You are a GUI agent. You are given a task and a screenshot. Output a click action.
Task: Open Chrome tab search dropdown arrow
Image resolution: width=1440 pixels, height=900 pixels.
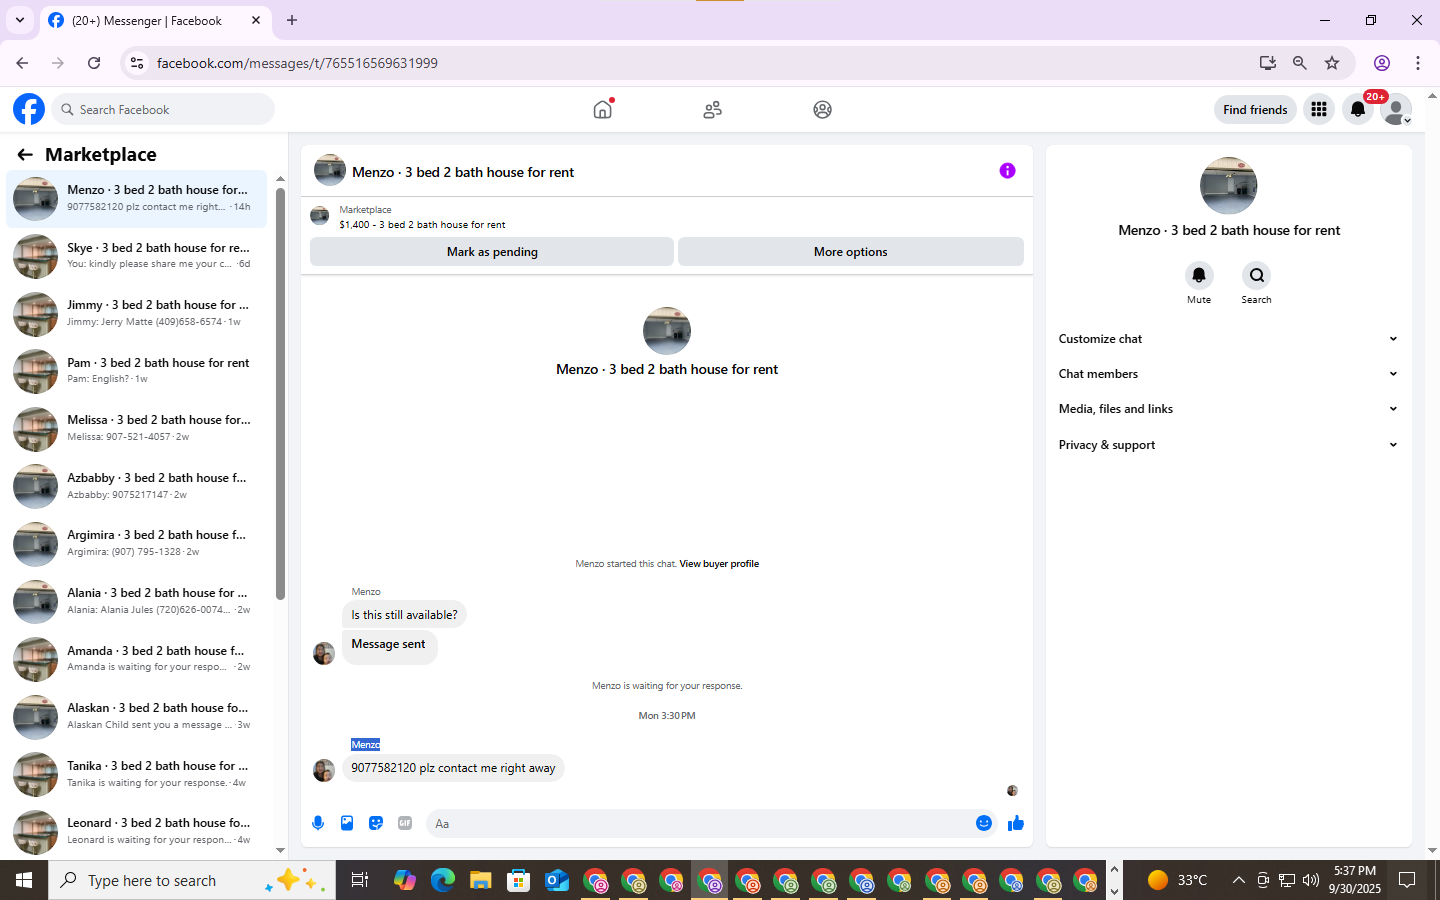[19, 20]
